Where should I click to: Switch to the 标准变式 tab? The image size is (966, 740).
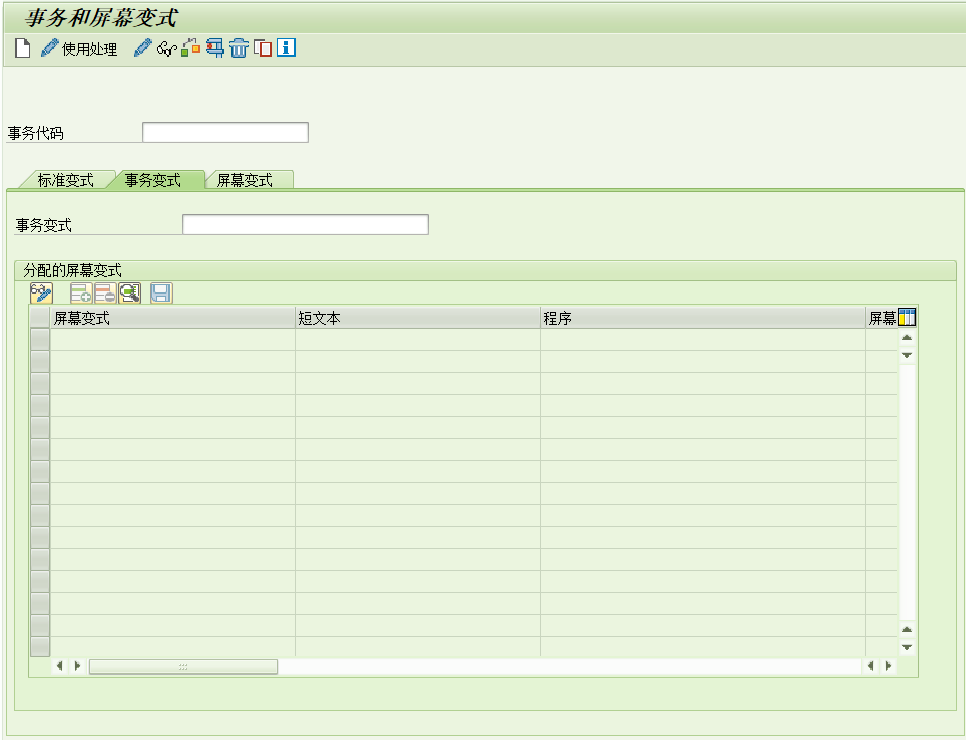[x=66, y=180]
